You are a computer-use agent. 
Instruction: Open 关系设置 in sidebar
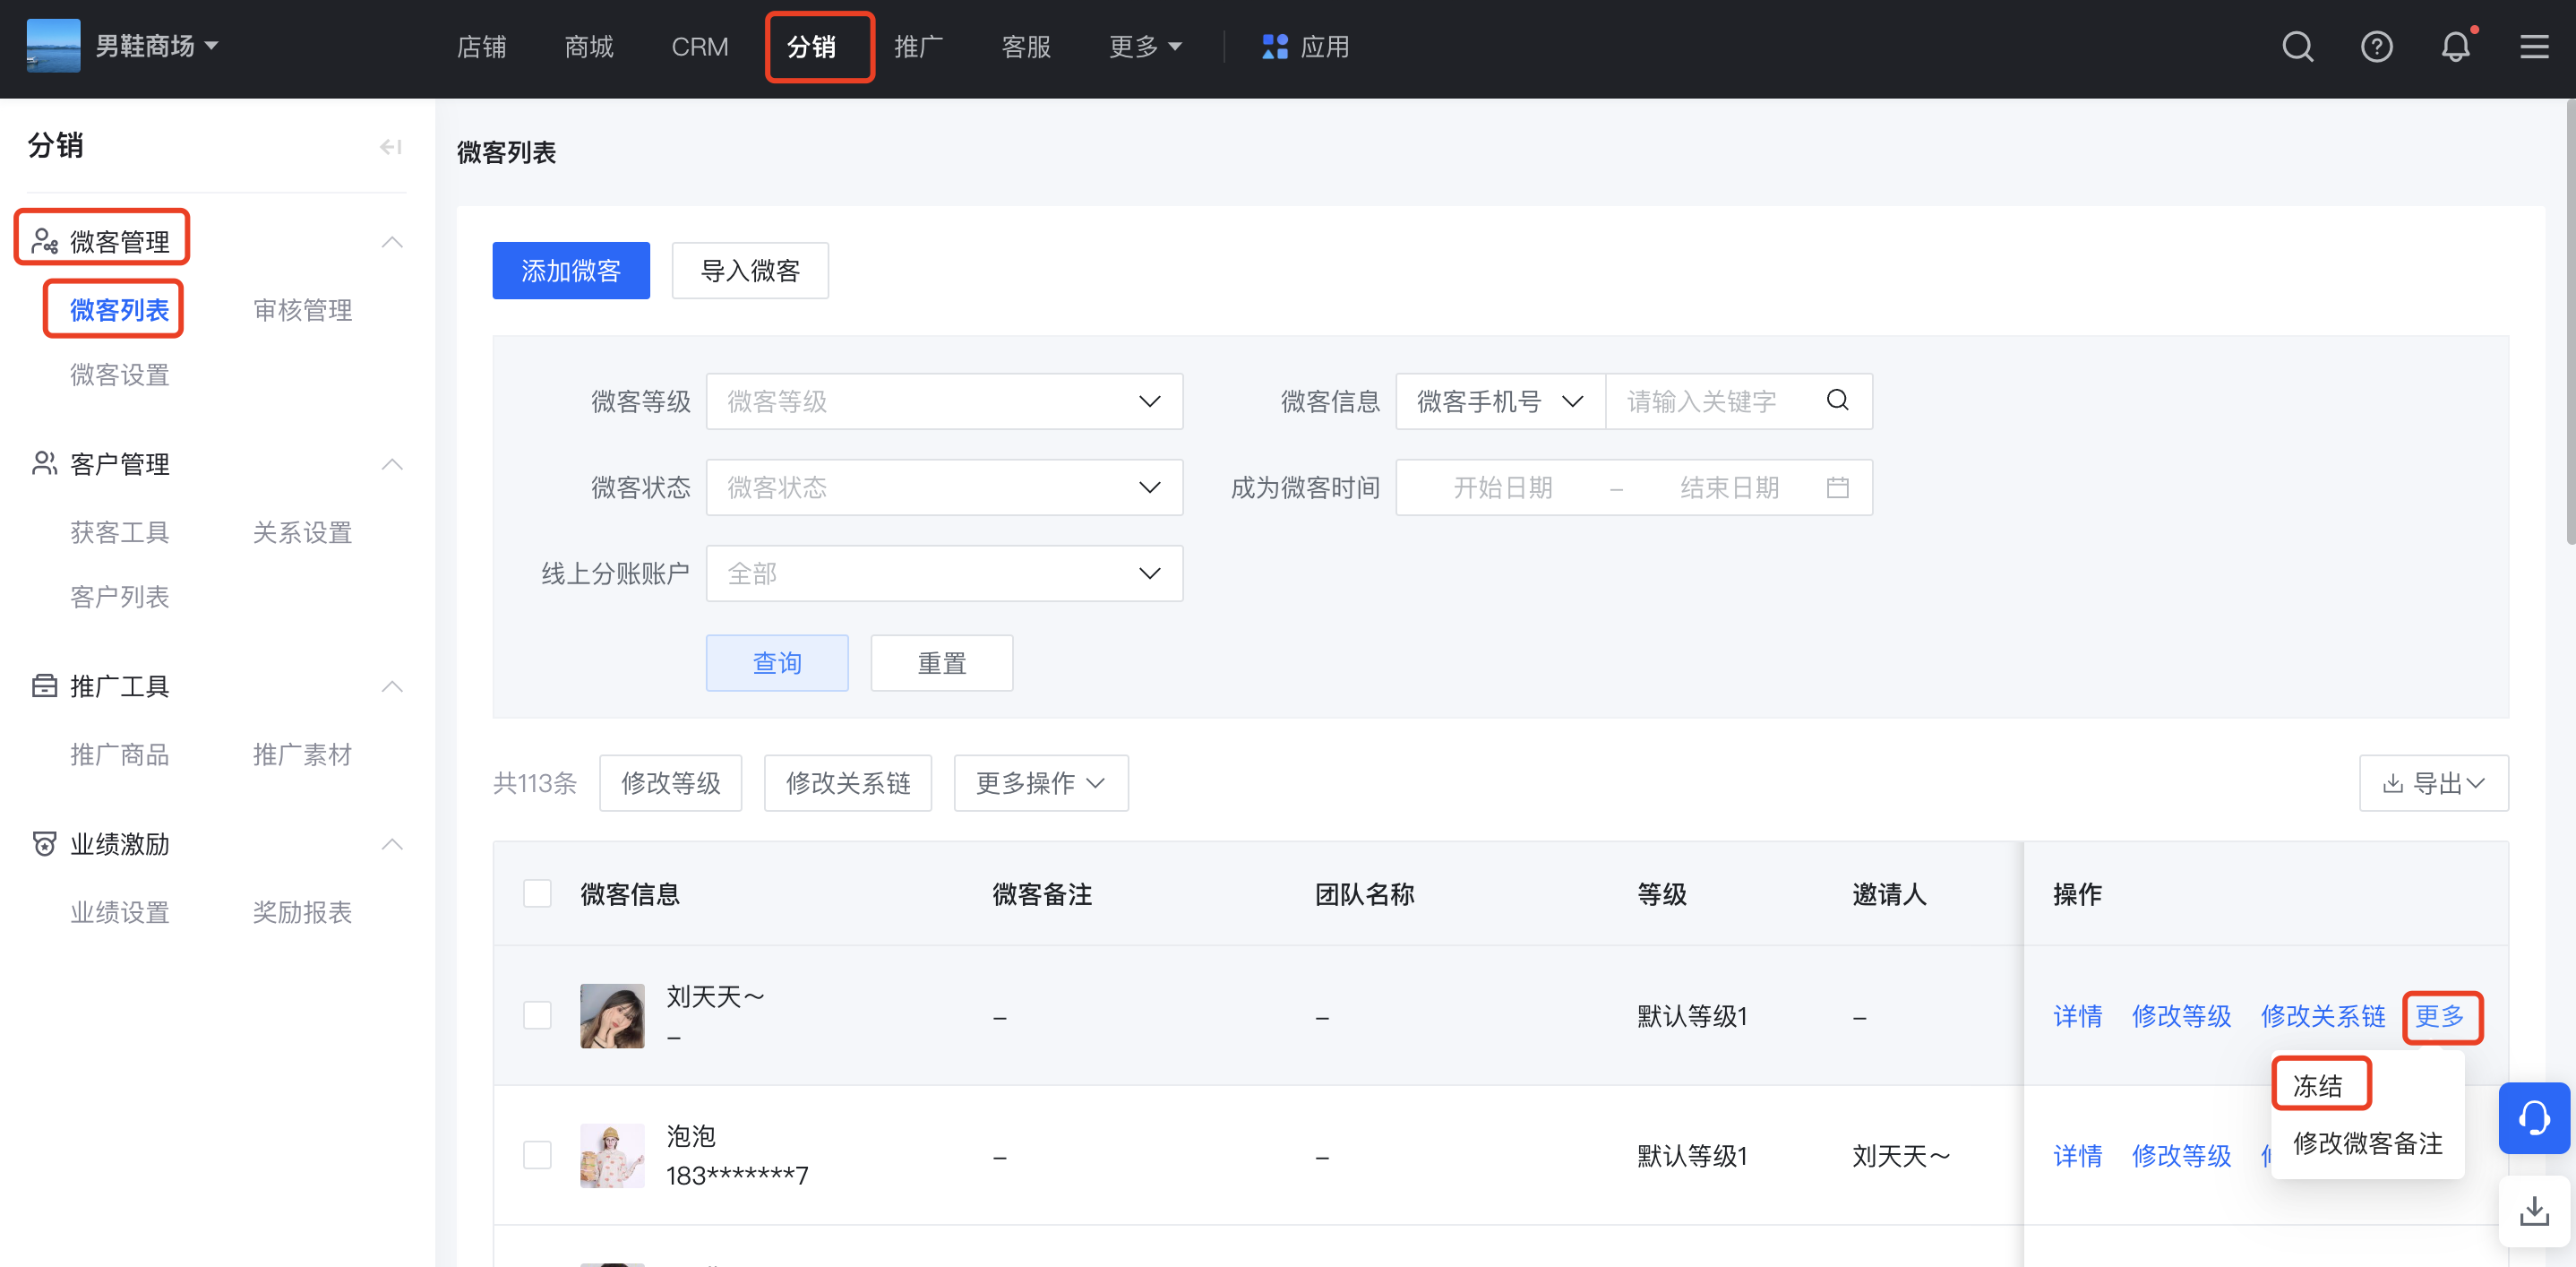pyautogui.click(x=302, y=532)
